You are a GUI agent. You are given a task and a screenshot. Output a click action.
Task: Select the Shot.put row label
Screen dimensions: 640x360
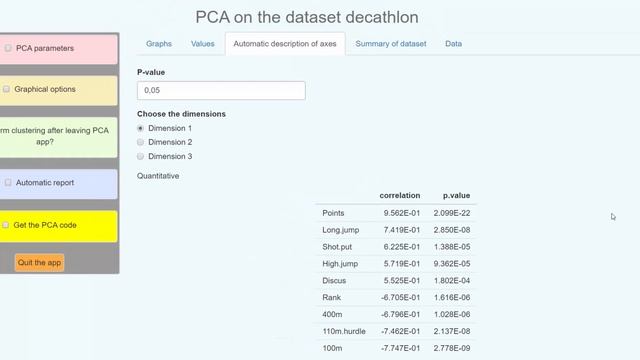337,247
